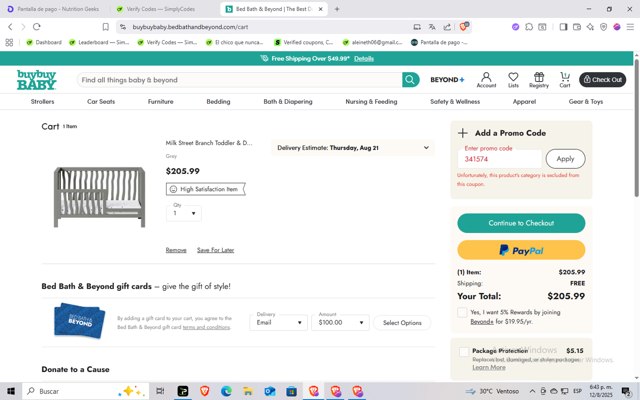Image resolution: width=640 pixels, height=400 pixels.
Task: Open the Safety & Wellness menu
Action: 455,102
